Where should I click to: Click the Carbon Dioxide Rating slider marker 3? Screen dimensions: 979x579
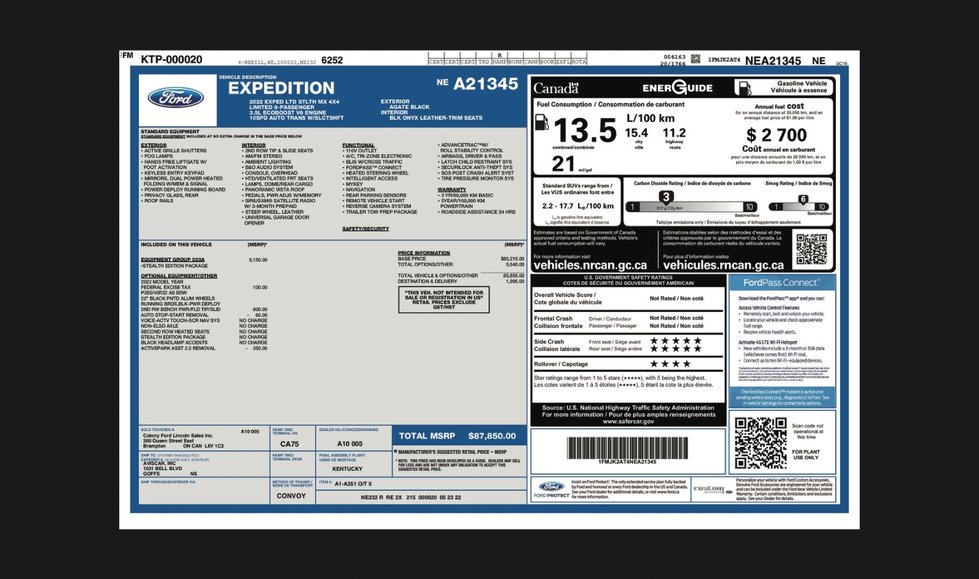[666, 198]
